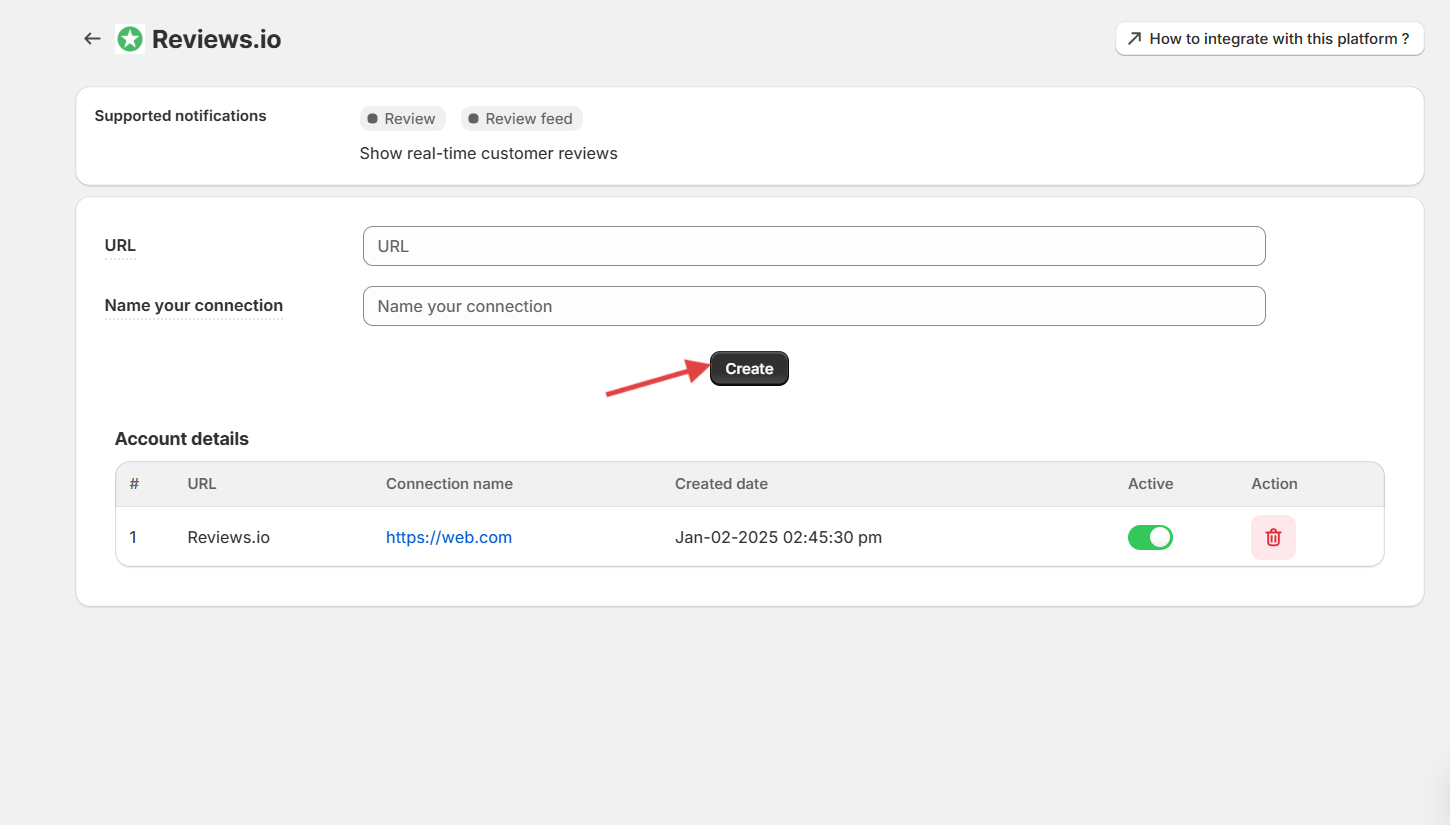Open the https://web.com link

click(x=449, y=537)
